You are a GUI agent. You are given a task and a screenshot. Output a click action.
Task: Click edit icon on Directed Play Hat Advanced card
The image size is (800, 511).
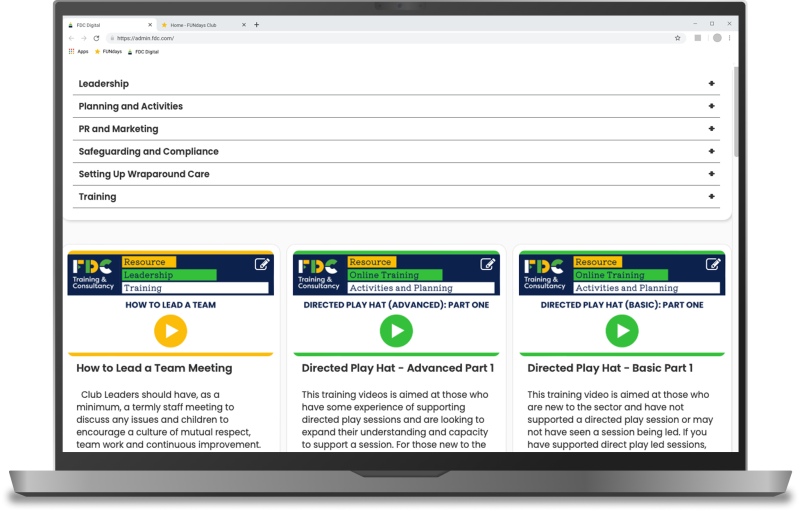[x=488, y=264]
